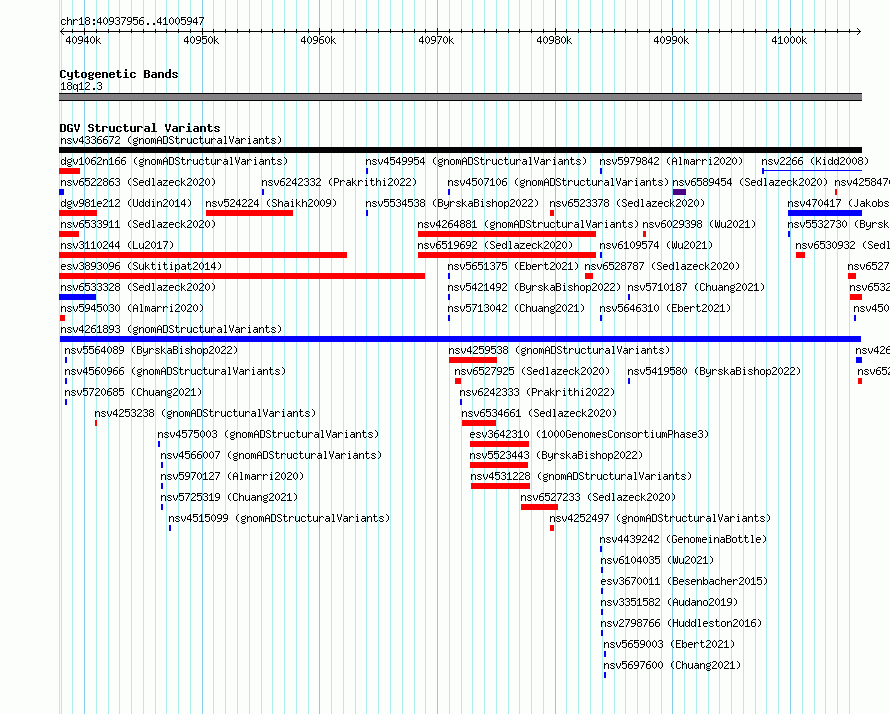Click the 40970k ruler tick label
Viewport: 890px width, 714px height.
[436, 40]
